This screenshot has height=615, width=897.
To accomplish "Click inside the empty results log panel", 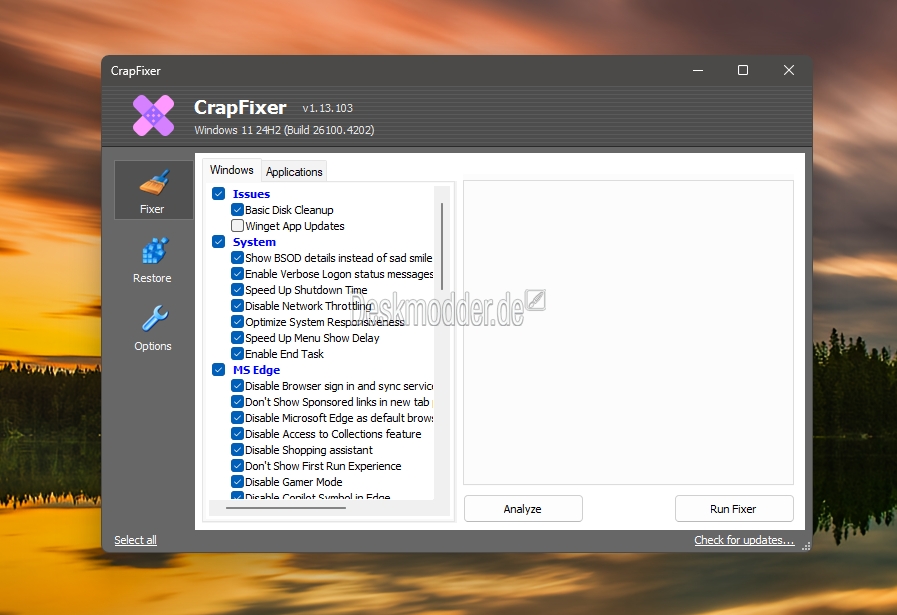I will point(628,332).
